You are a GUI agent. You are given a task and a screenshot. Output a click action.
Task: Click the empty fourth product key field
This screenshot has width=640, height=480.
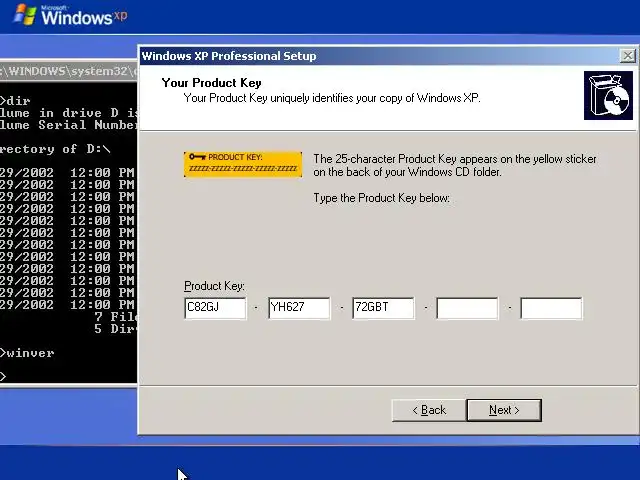click(467, 308)
